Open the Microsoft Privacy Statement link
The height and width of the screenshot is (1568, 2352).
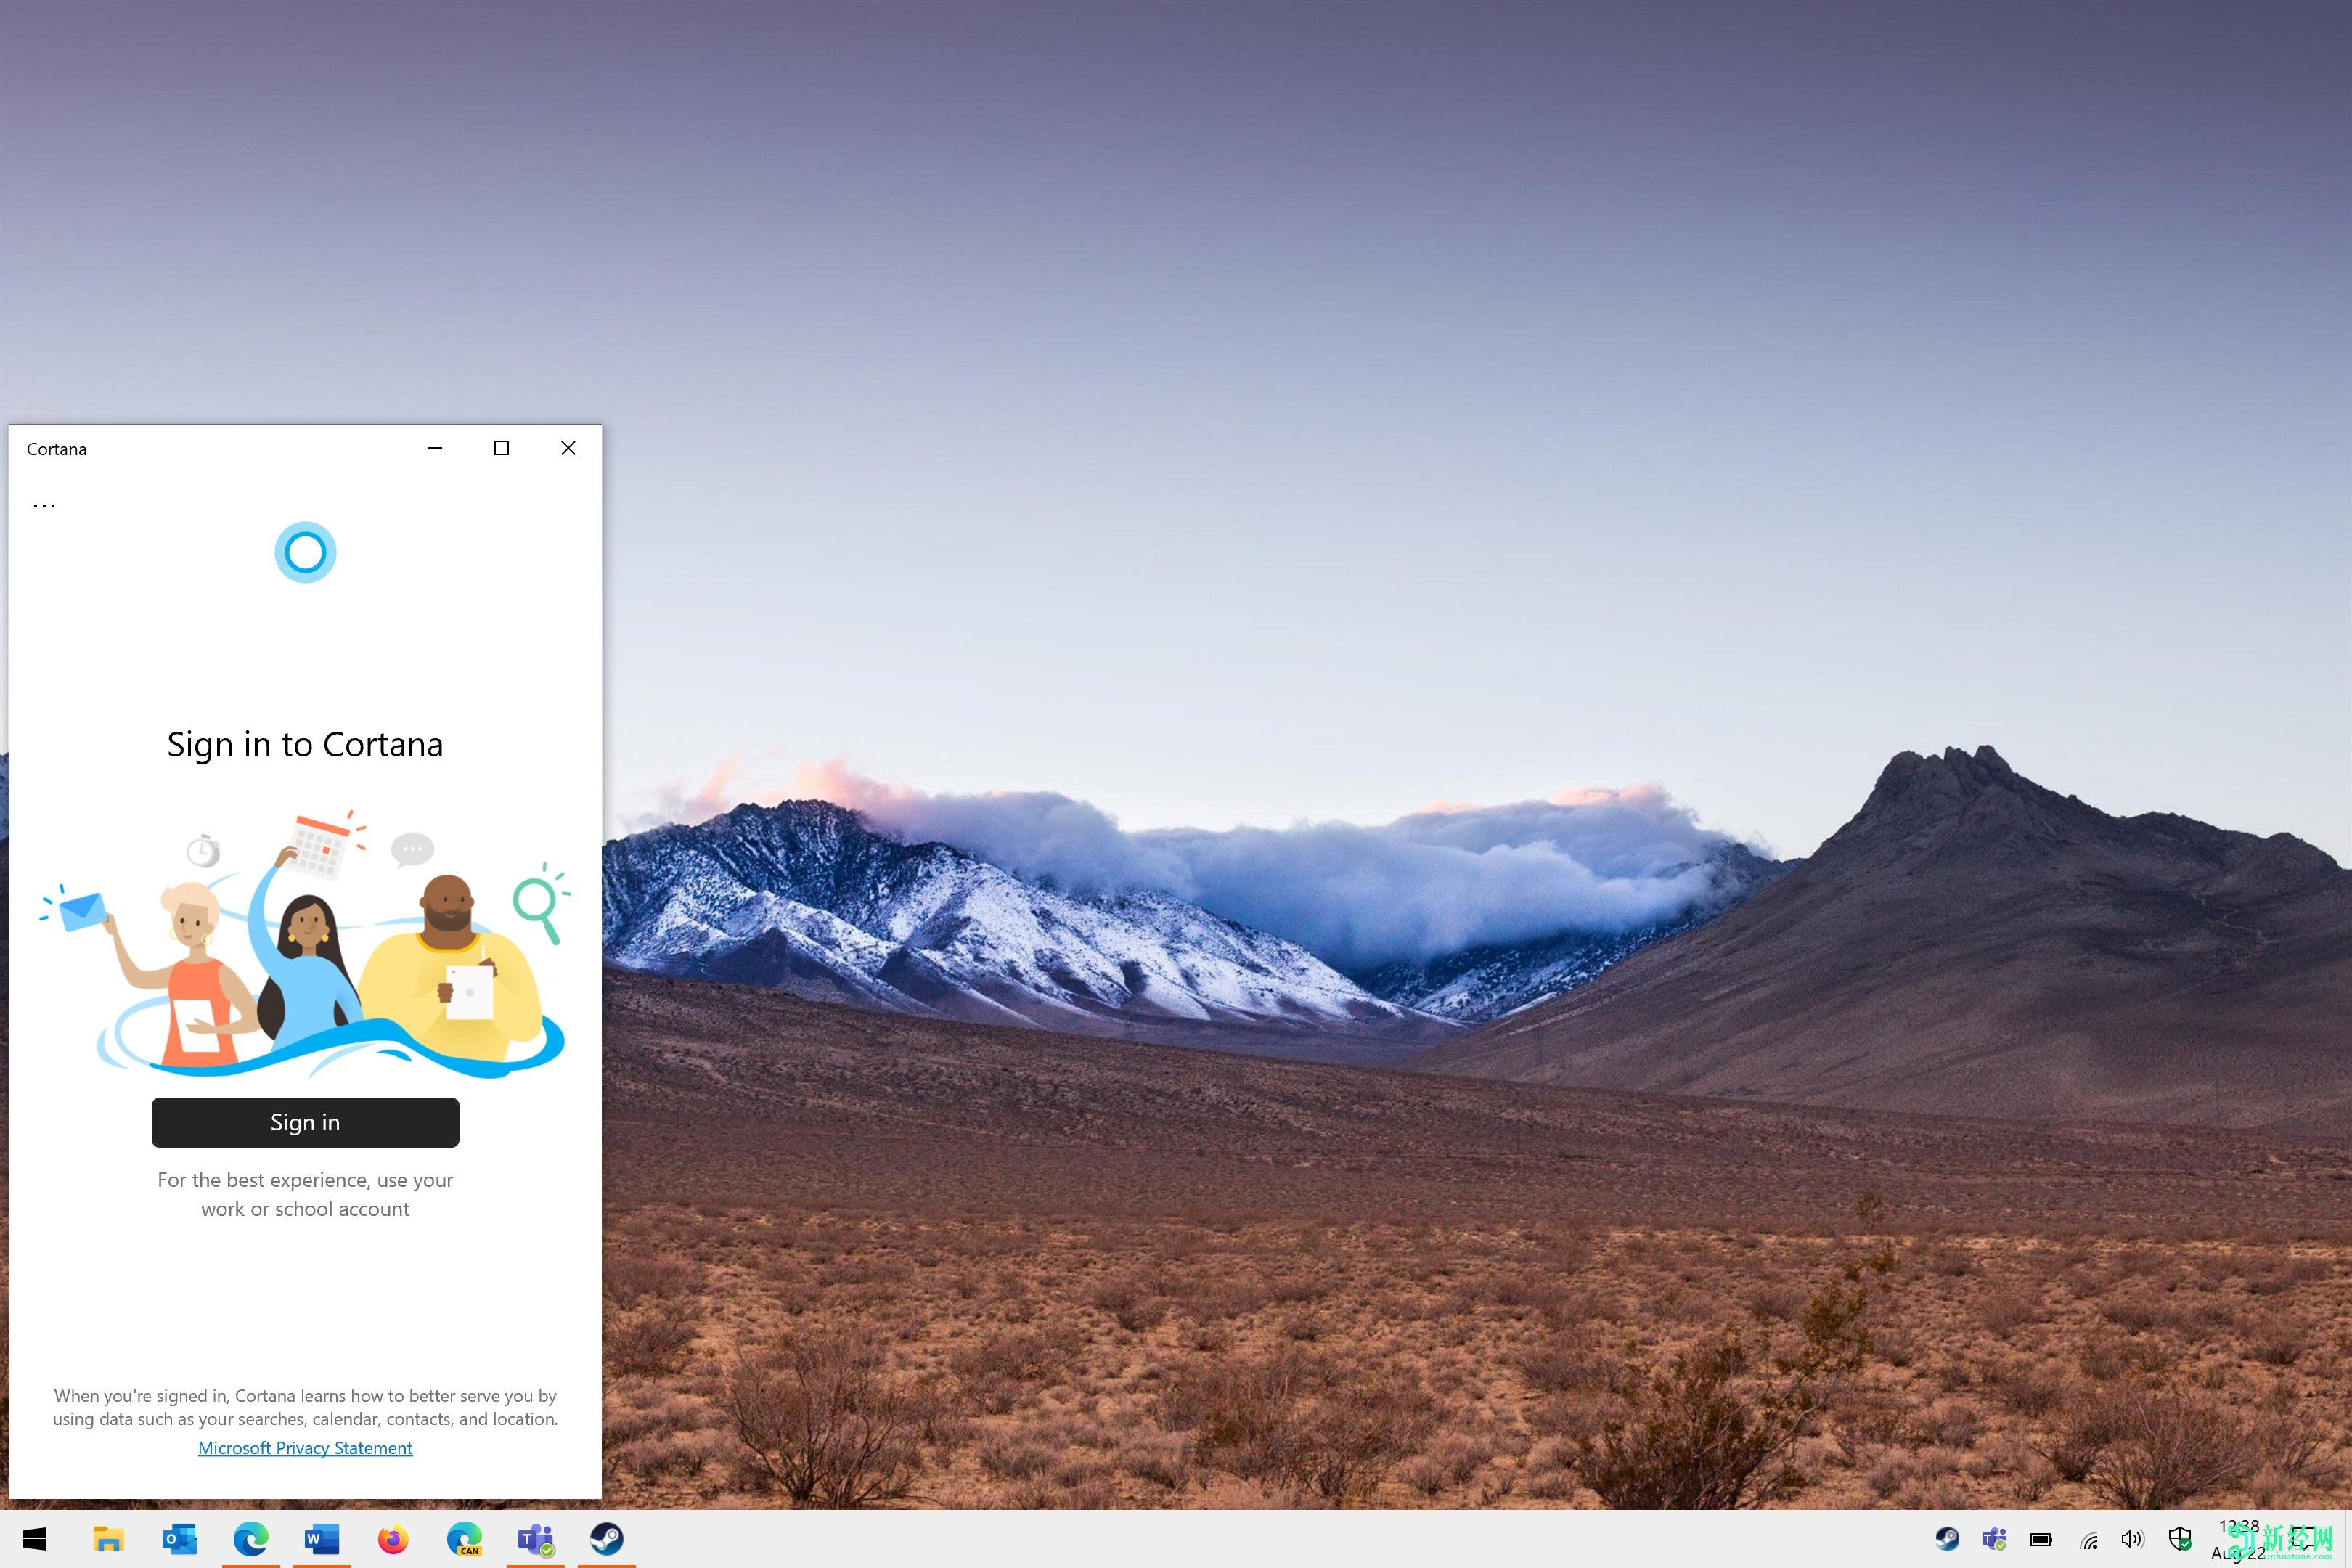click(304, 1447)
